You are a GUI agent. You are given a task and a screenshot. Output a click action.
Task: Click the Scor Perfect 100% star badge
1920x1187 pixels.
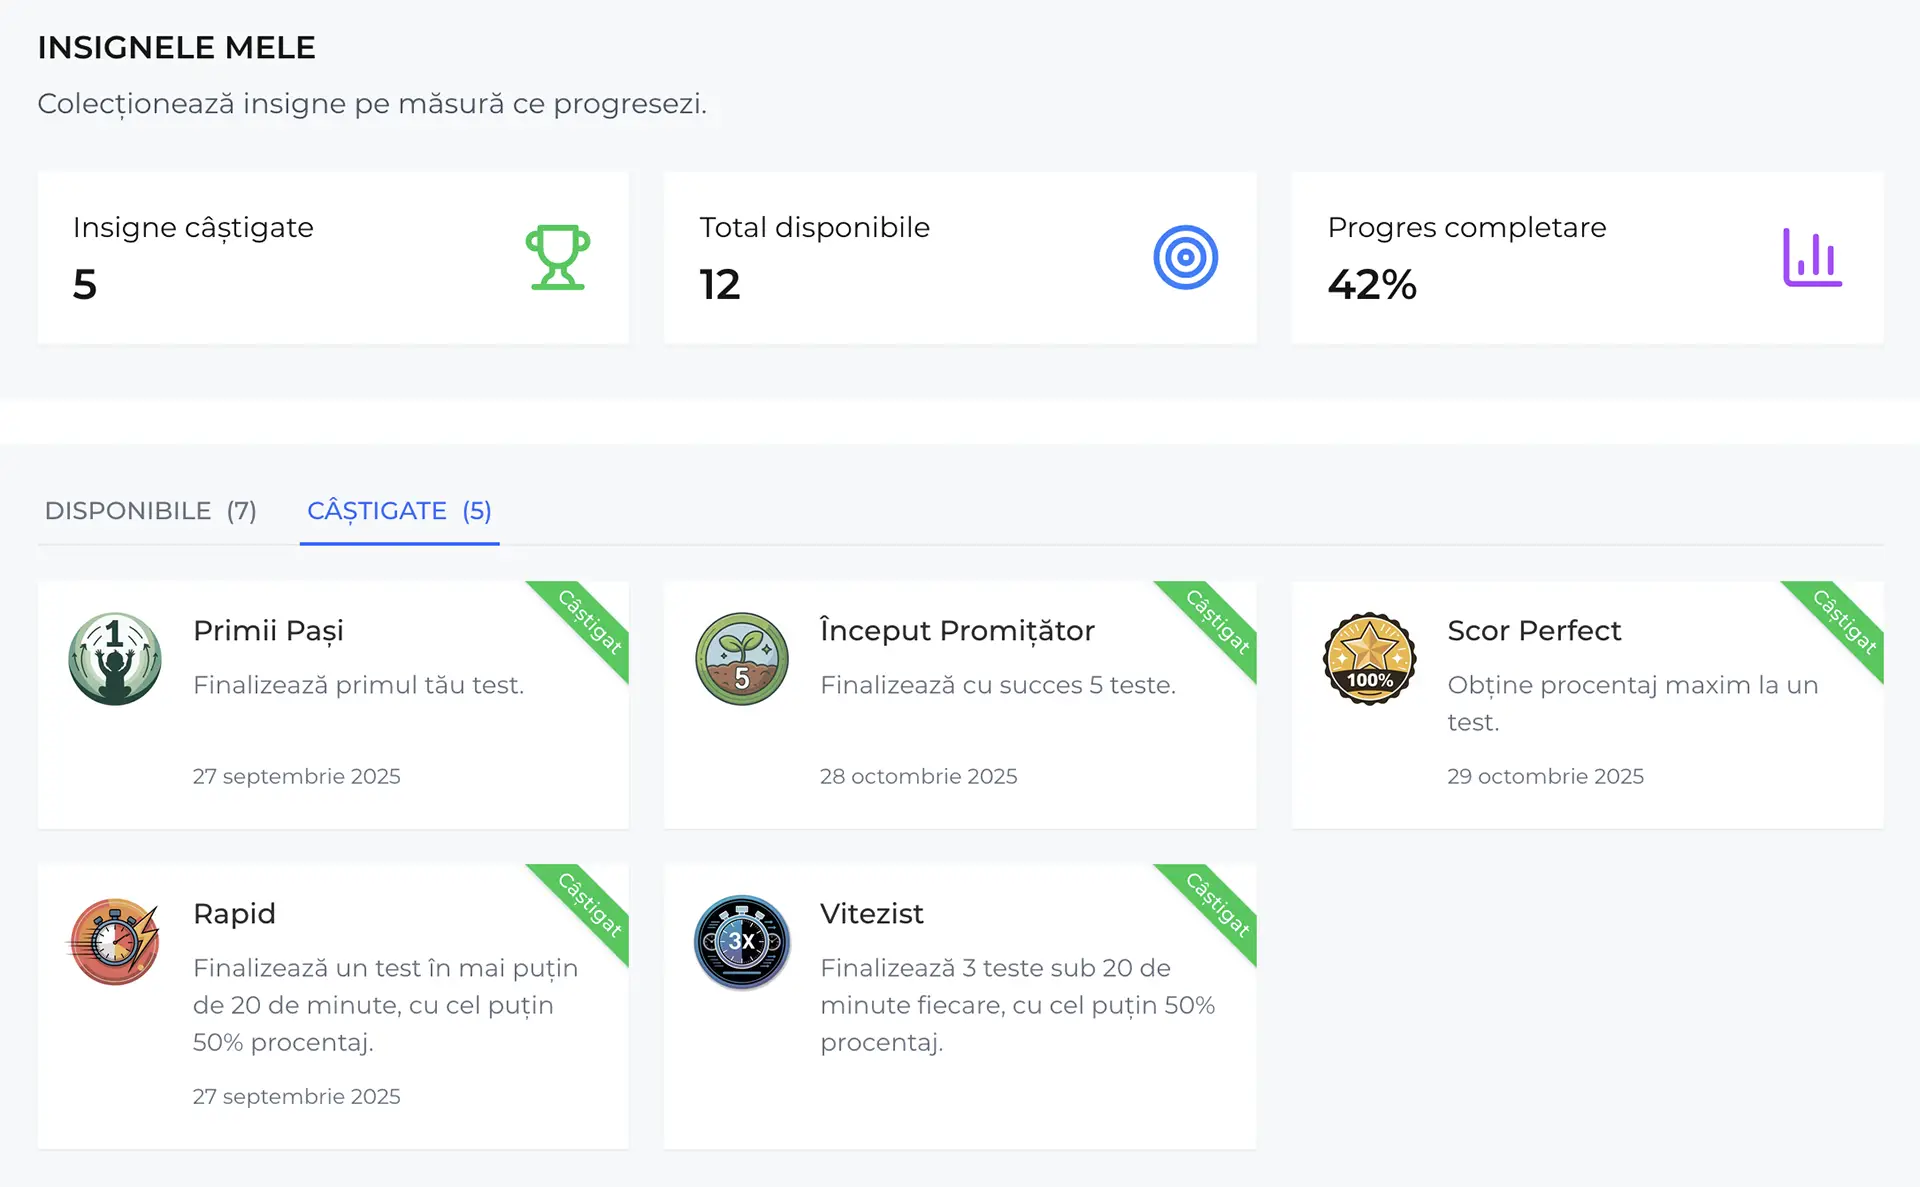(x=1369, y=659)
